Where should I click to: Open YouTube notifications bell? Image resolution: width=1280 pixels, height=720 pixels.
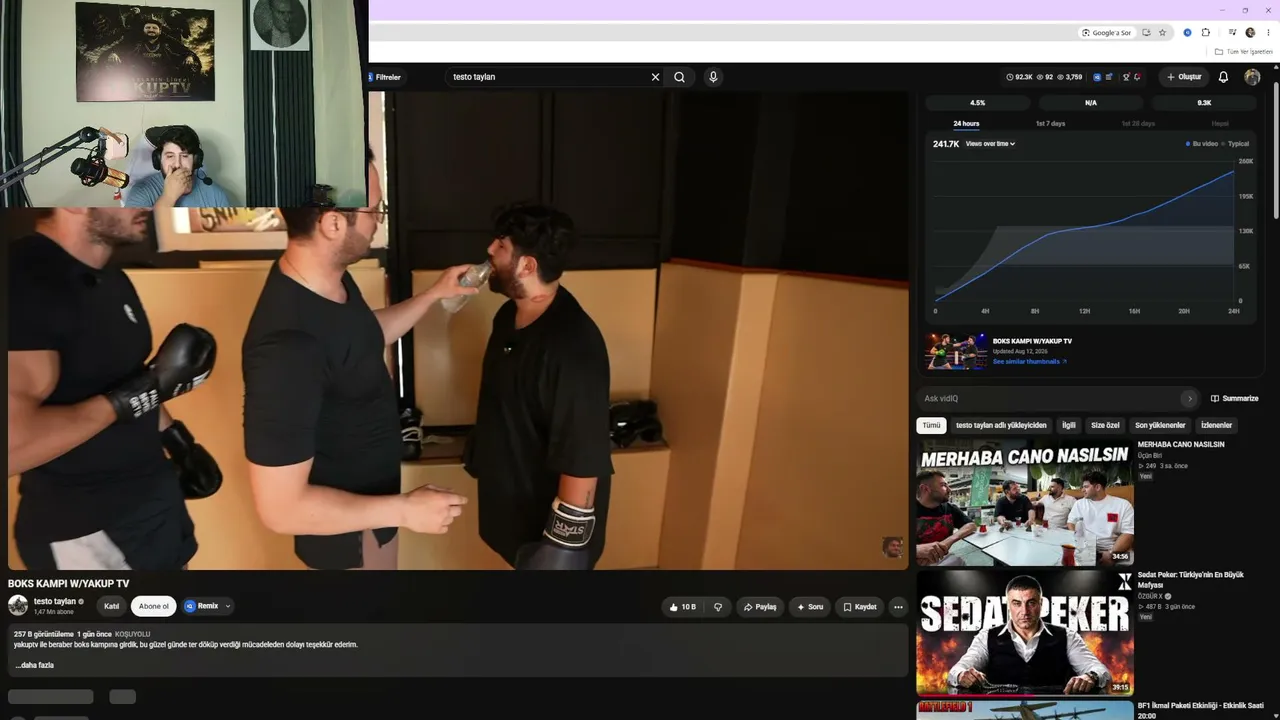click(x=1223, y=77)
